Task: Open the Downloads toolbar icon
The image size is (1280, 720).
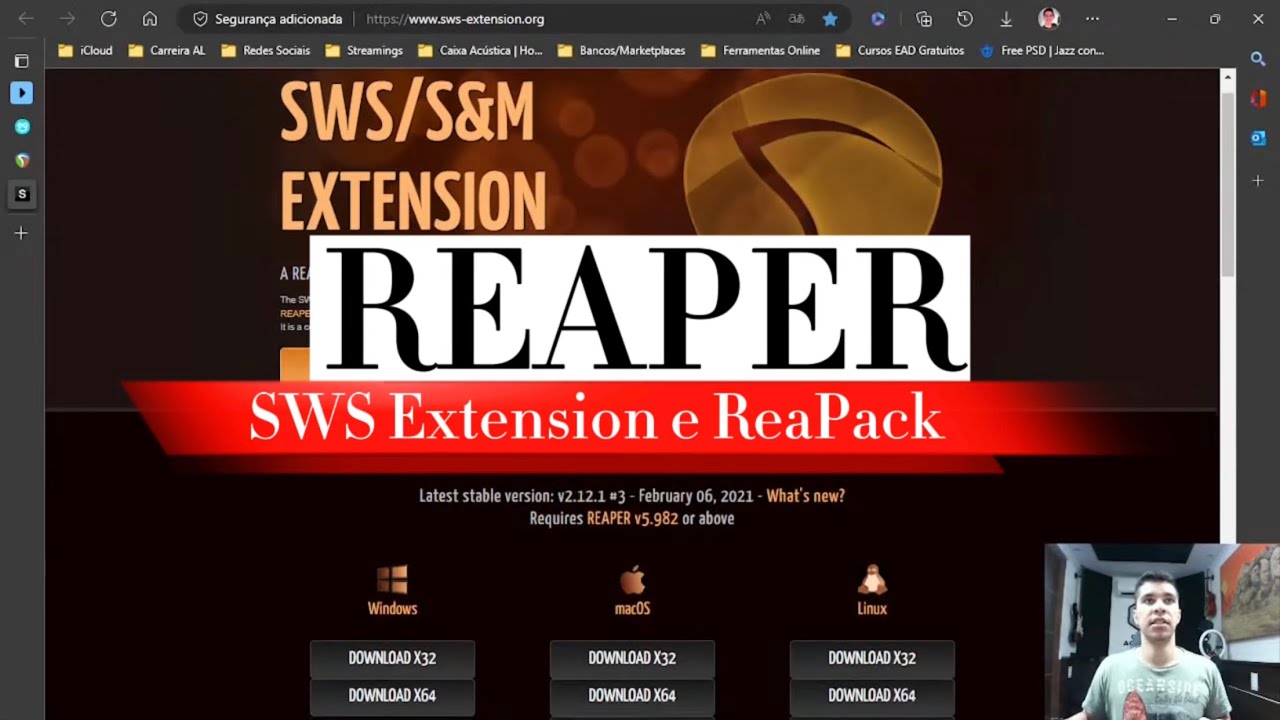Action: [x=1006, y=19]
